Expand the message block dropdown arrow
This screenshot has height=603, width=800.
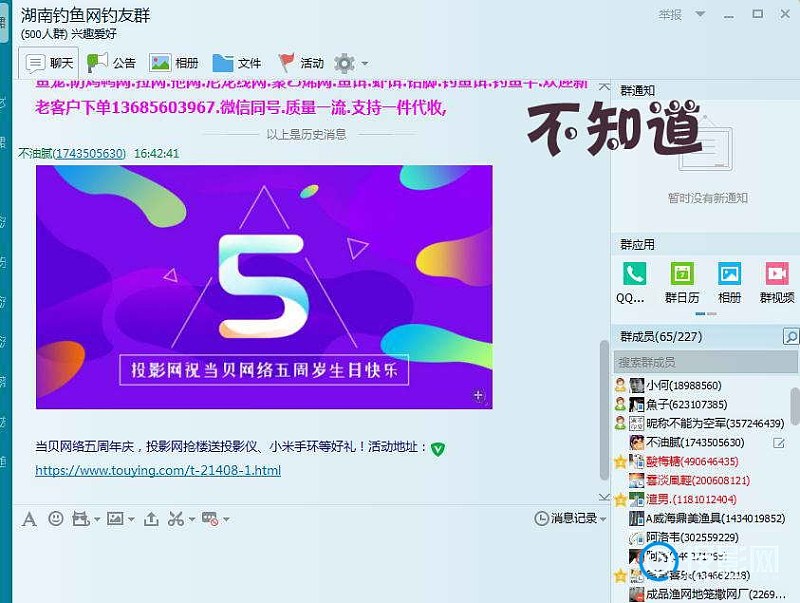pos(226,520)
